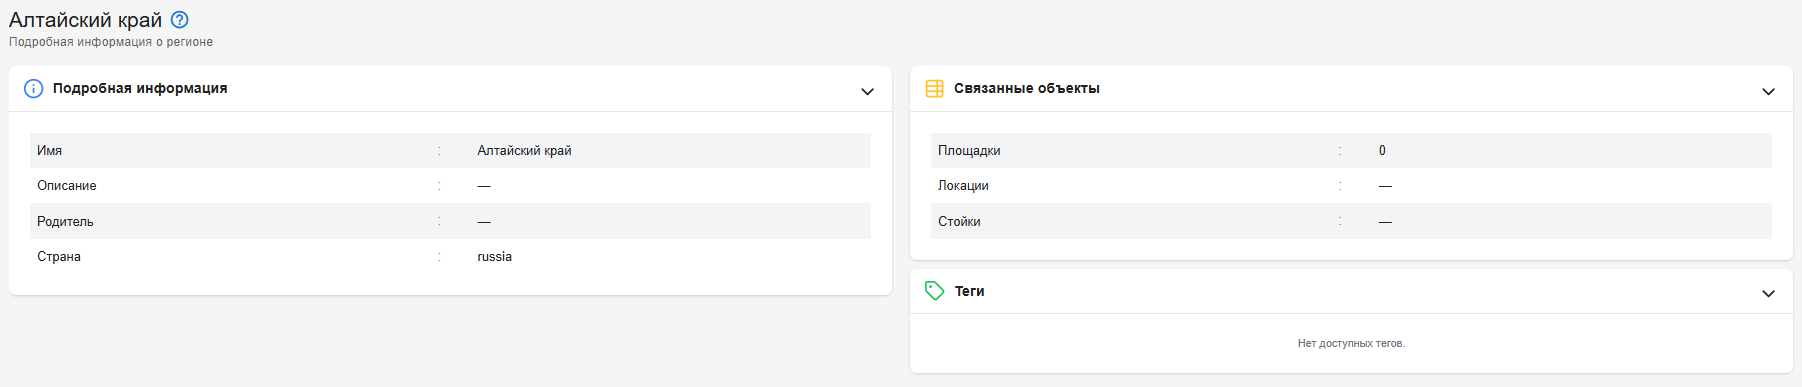
Task: Click the Родитель field label
Action: click(x=65, y=221)
